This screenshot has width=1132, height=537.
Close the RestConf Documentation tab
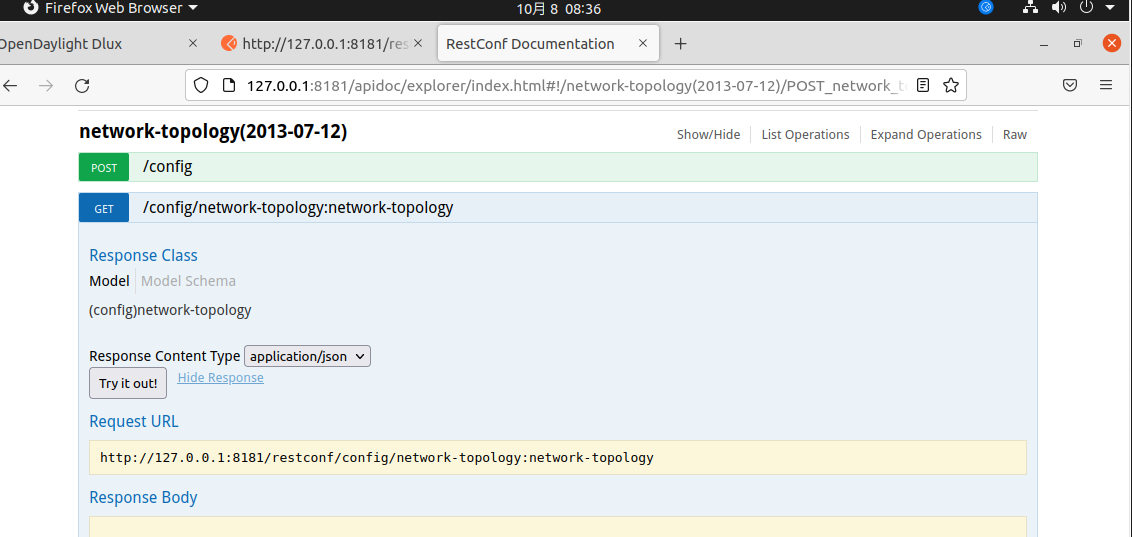[x=643, y=44]
